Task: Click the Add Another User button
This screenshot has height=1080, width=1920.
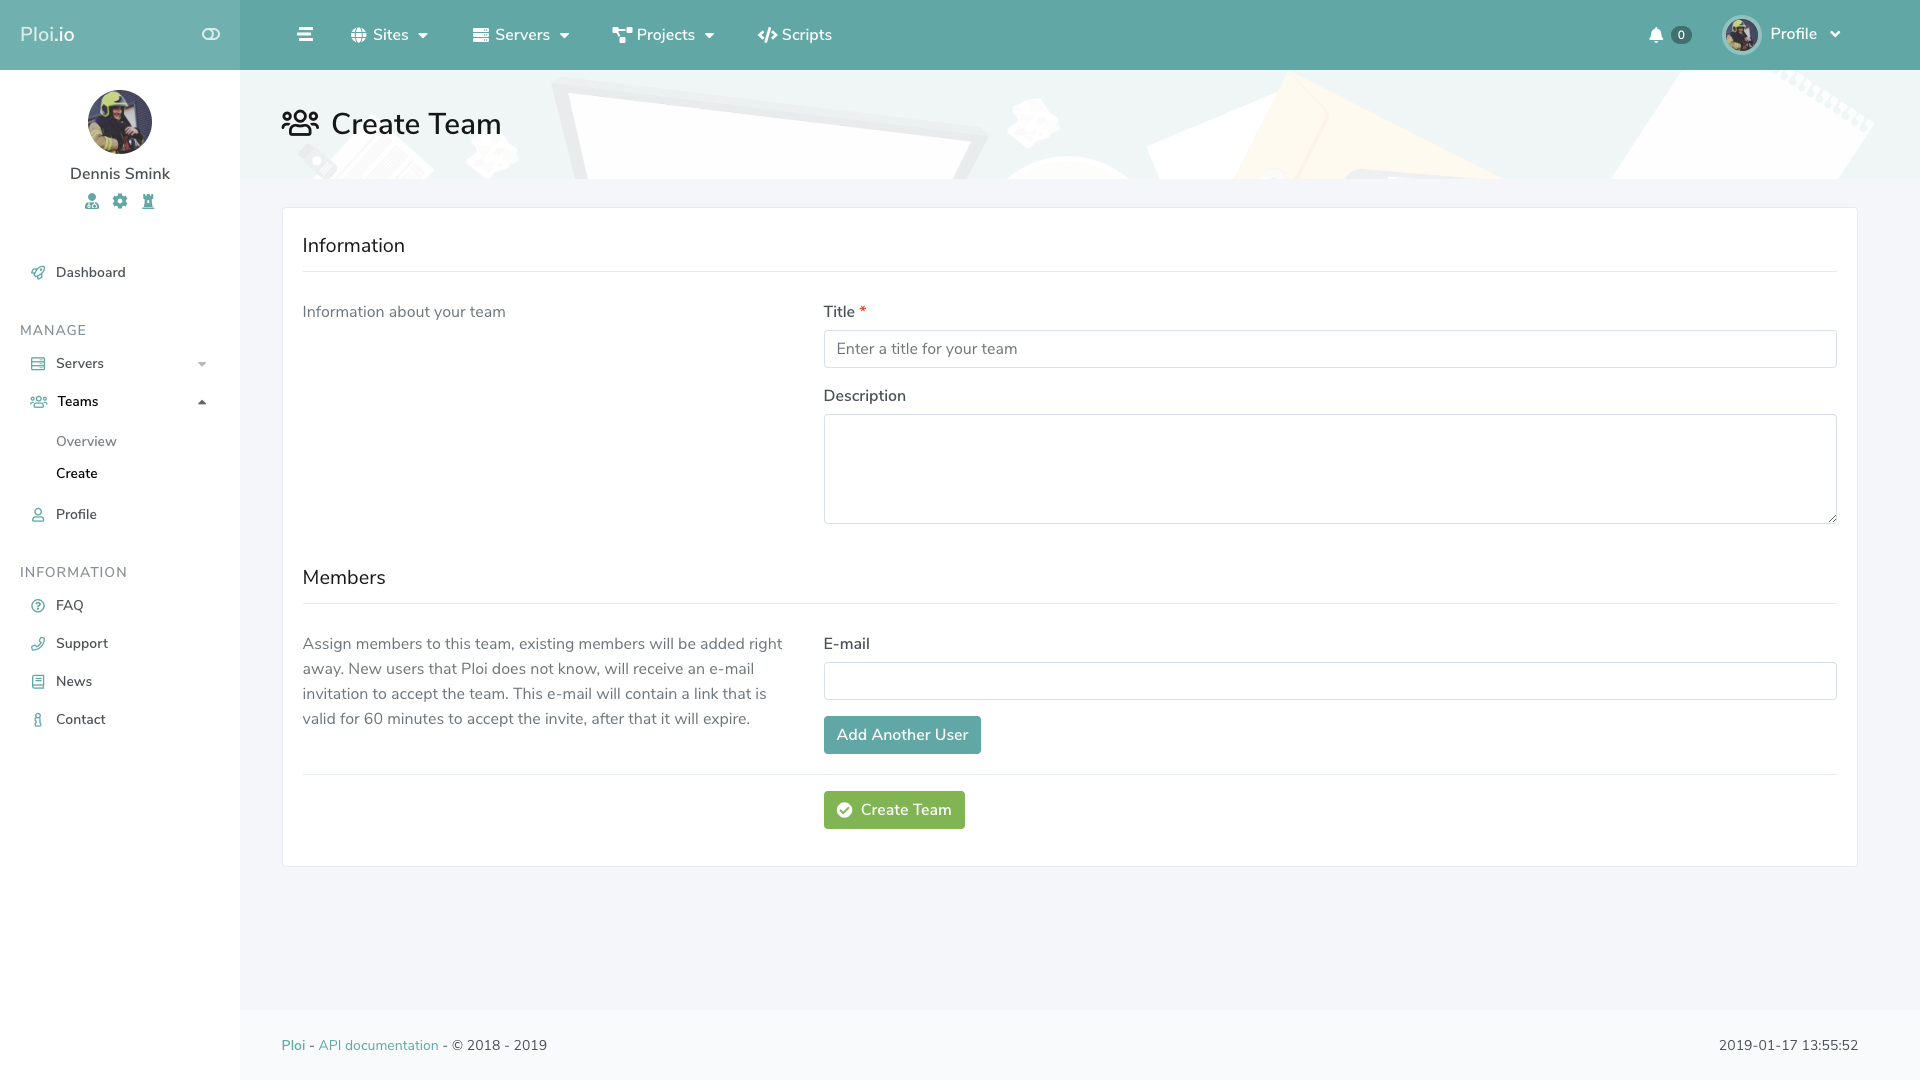Action: [902, 735]
